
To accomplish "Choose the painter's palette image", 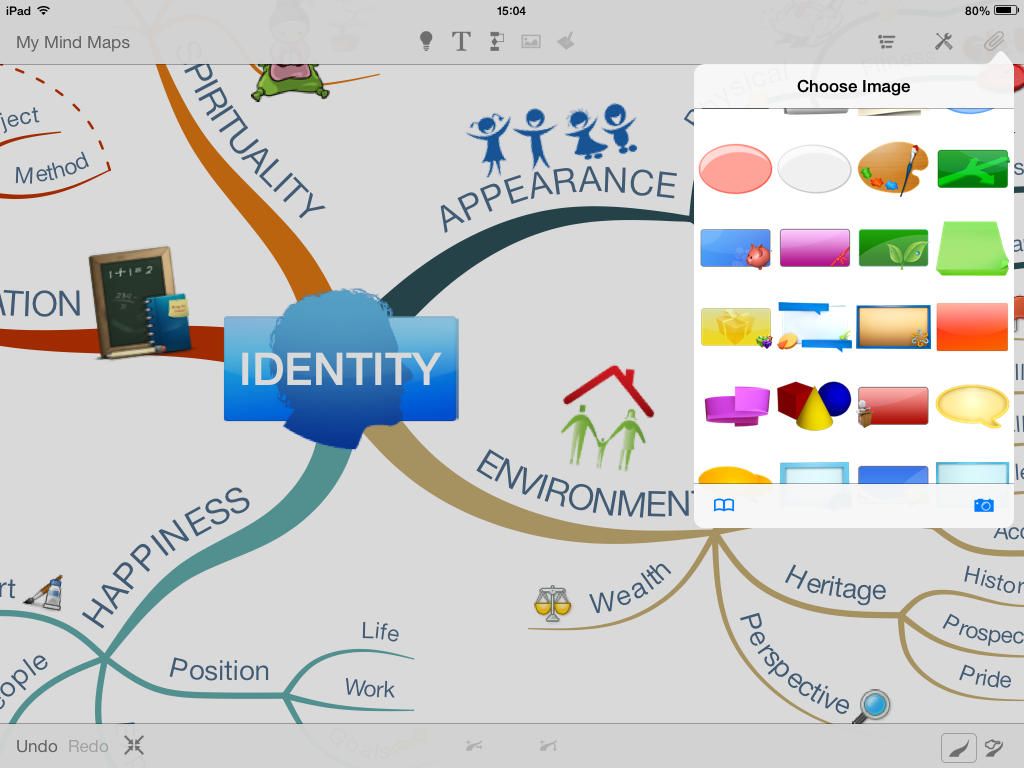I will (893, 168).
